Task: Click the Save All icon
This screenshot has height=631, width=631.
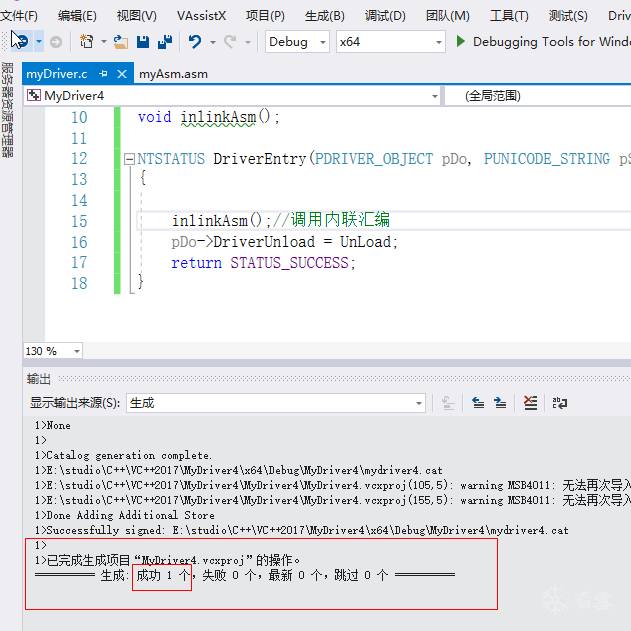Action: [165, 42]
